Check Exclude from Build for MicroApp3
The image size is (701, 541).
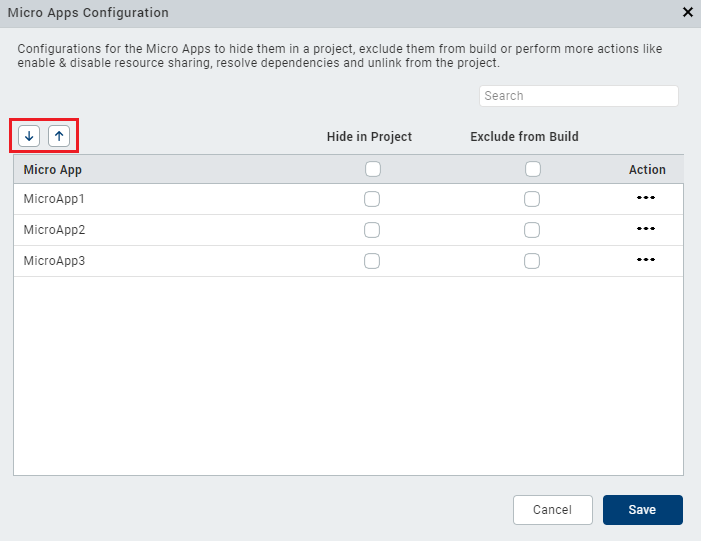532,261
